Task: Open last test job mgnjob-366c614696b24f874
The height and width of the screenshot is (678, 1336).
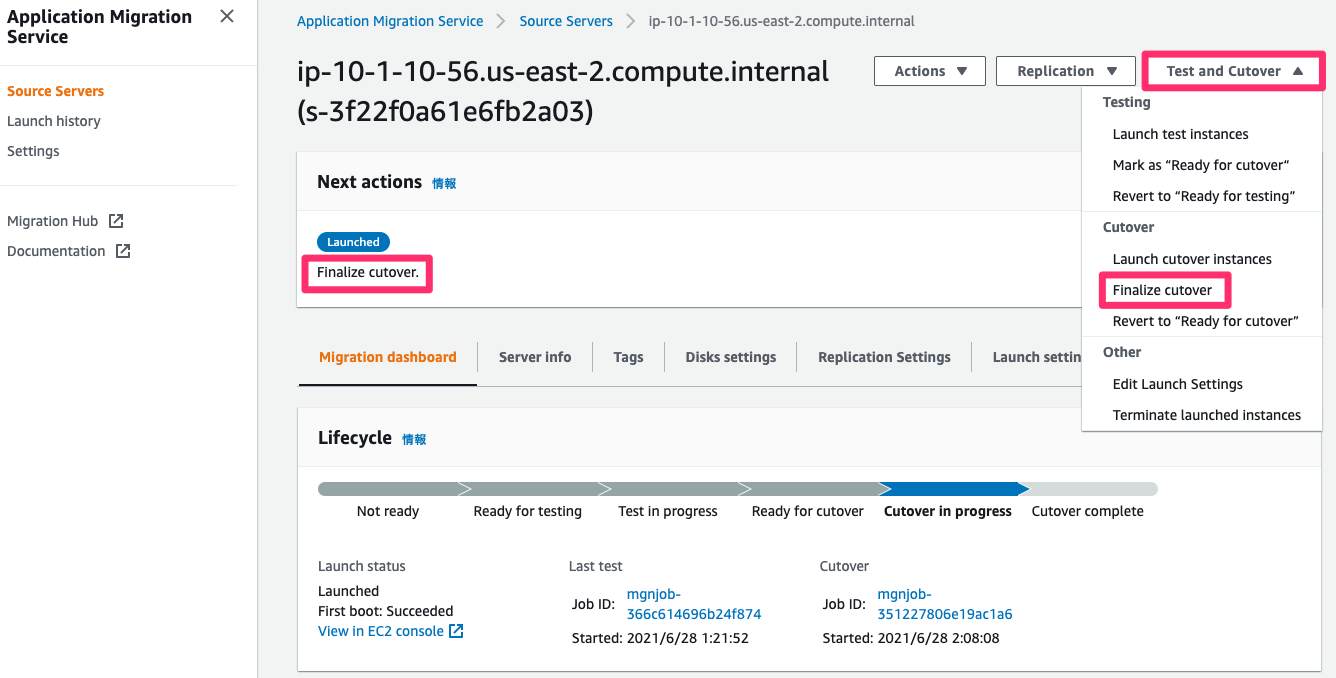Action: click(x=694, y=604)
